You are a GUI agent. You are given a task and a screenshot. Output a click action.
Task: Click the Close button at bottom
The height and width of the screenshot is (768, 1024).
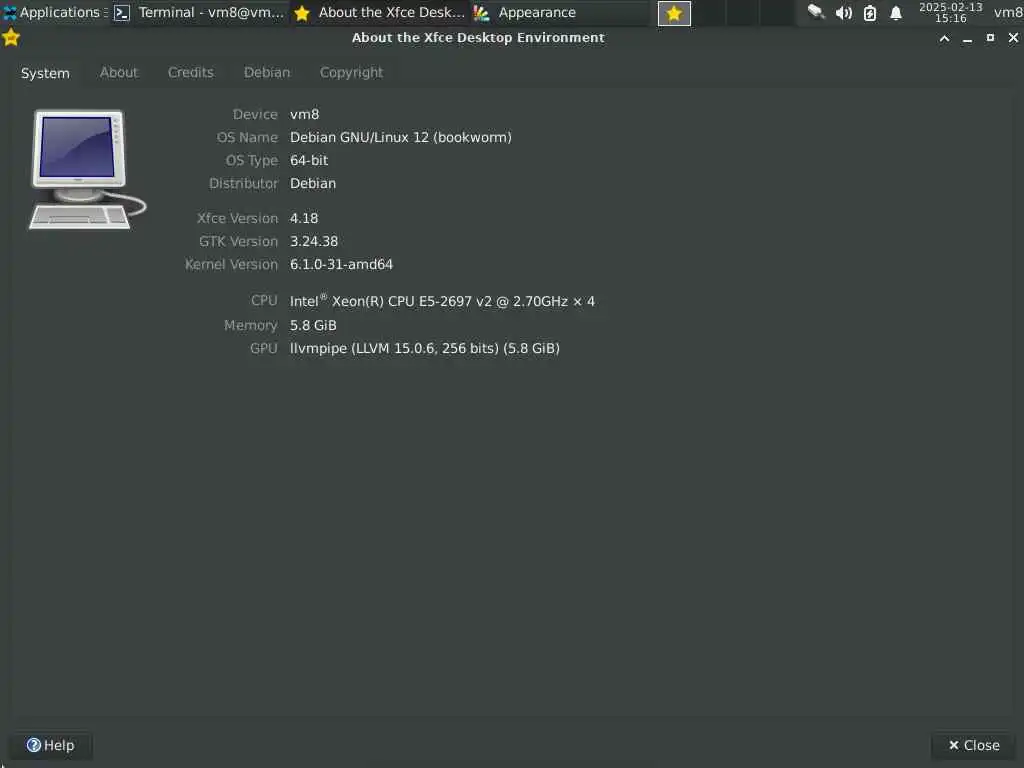974,745
